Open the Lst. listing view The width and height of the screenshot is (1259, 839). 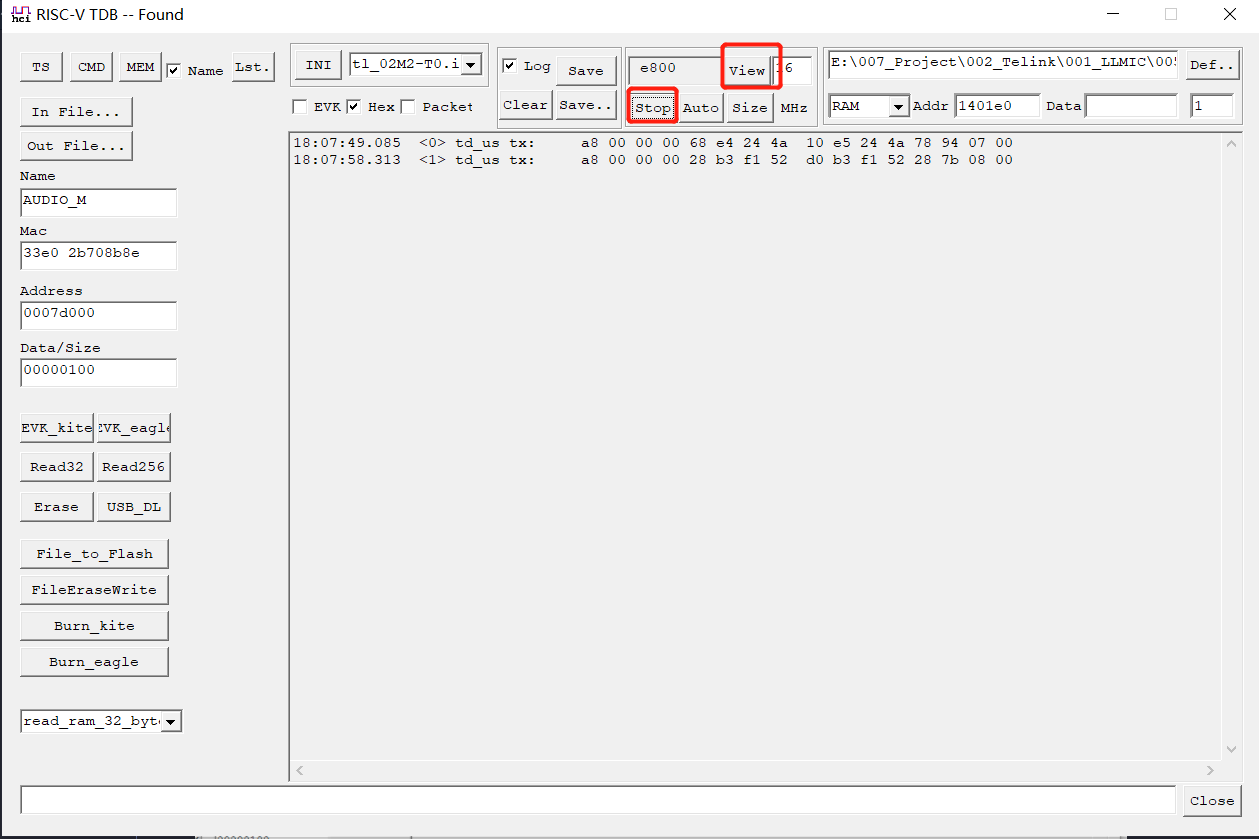point(252,66)
